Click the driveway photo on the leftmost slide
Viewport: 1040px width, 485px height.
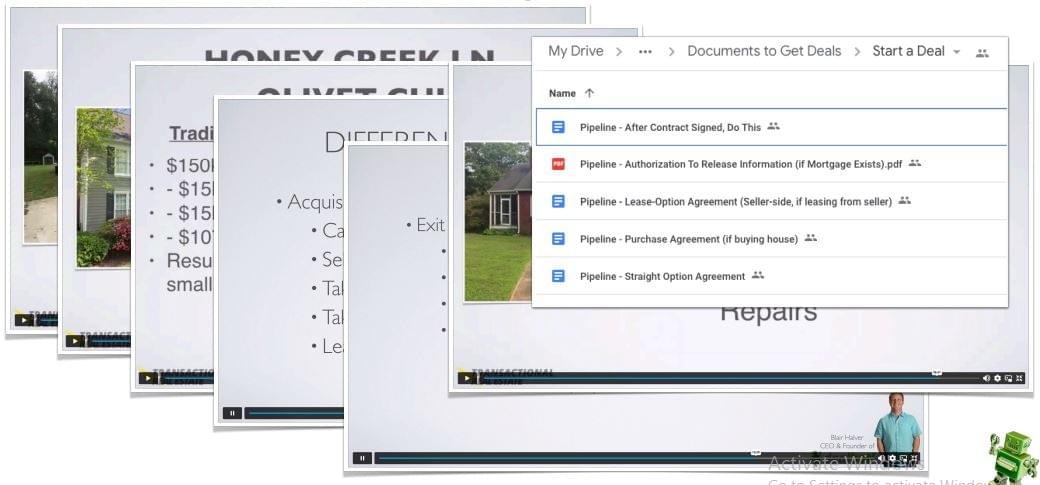(40, 157)
